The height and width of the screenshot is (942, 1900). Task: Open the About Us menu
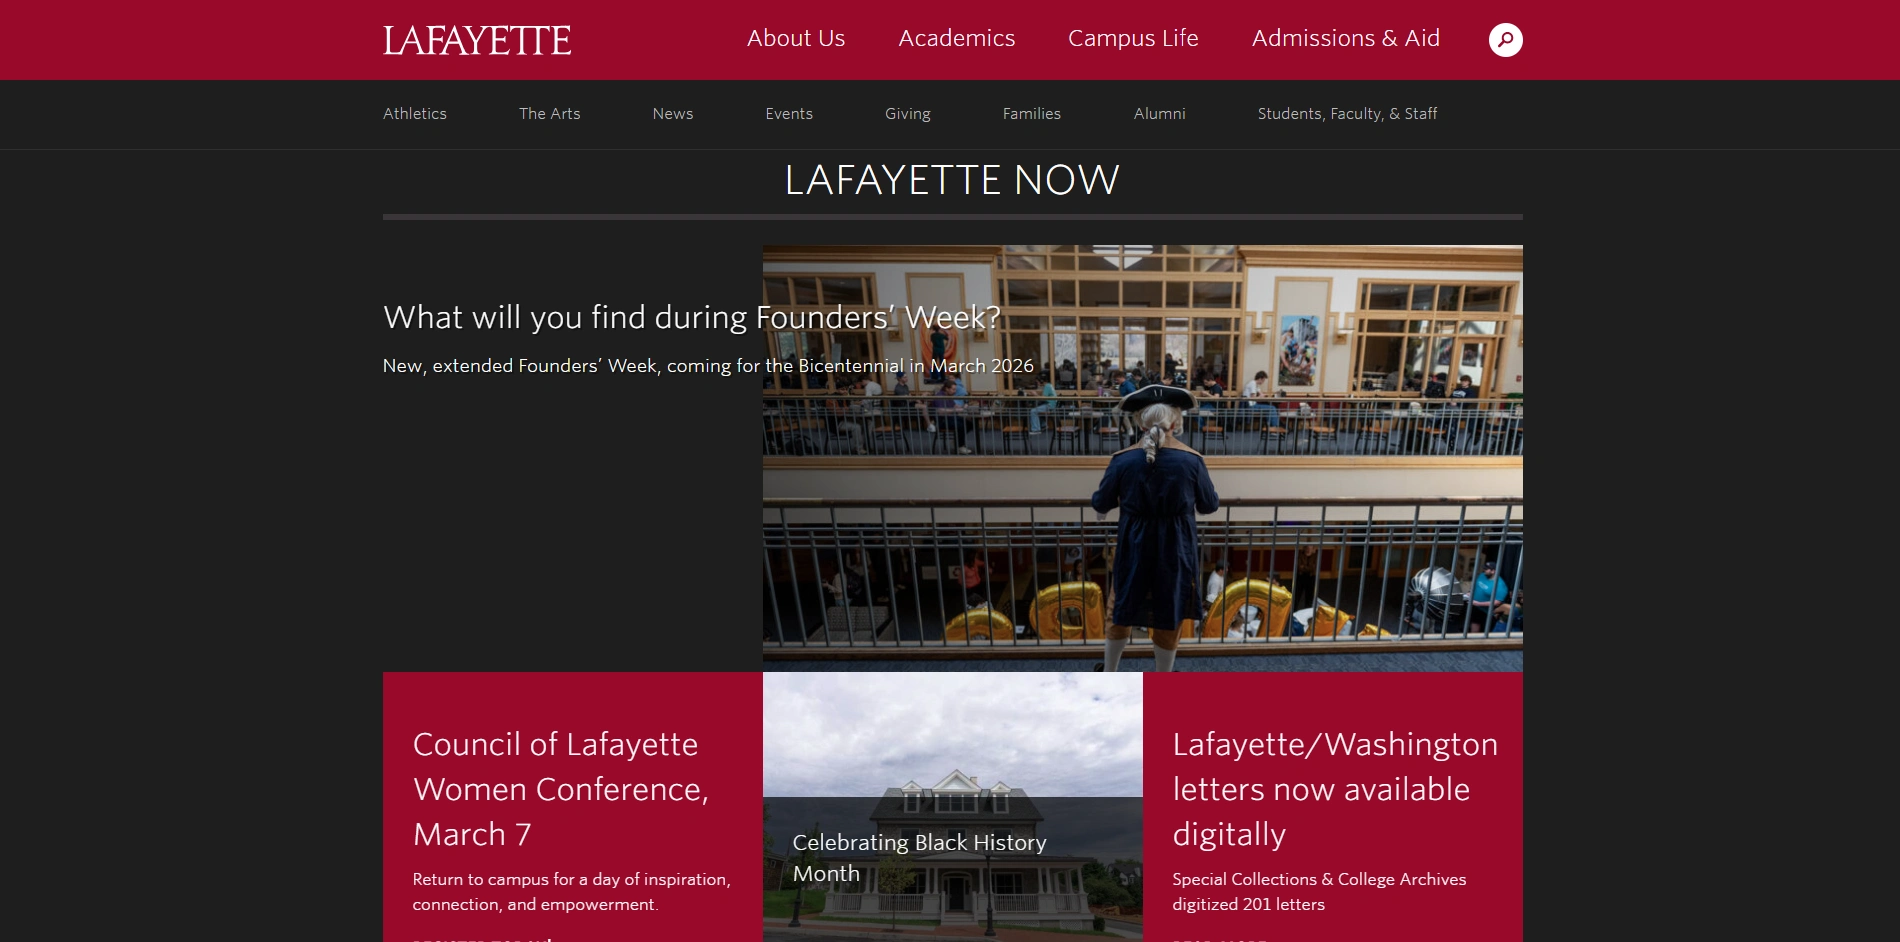click(796, 38)
